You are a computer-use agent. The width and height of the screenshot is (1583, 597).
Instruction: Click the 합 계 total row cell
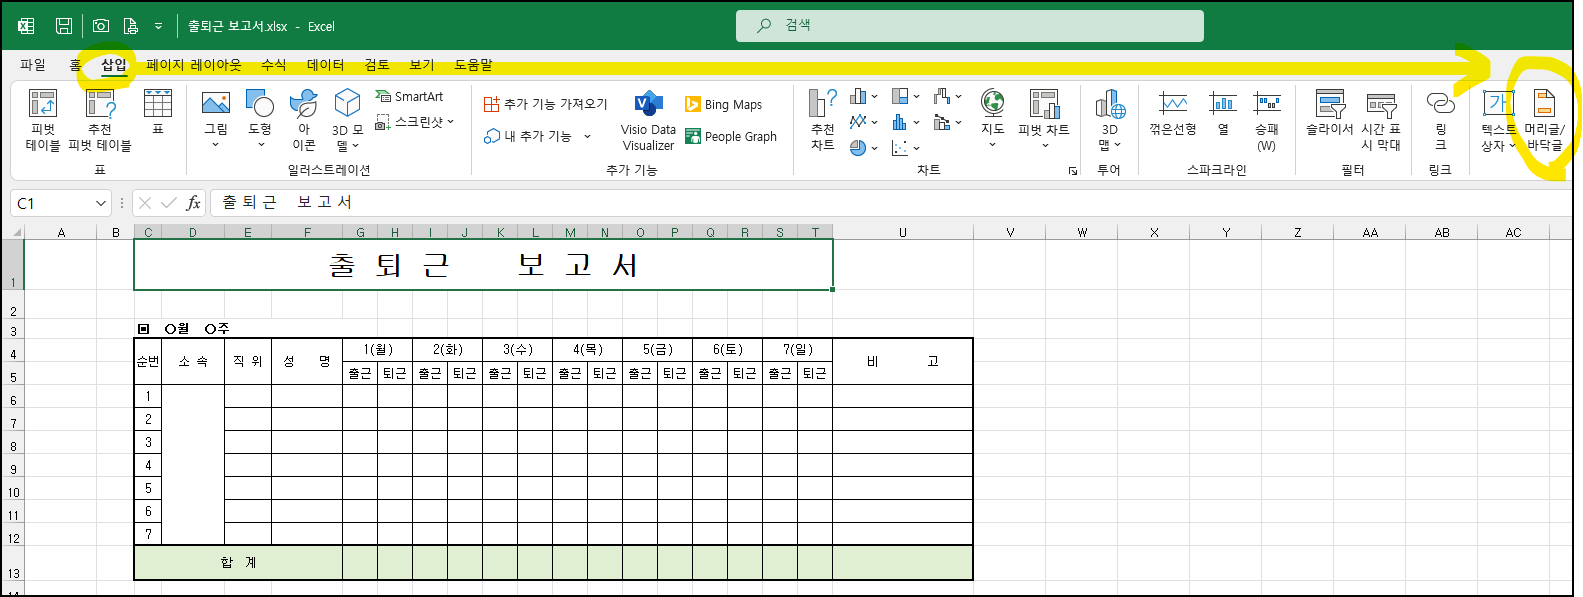tap(238, 562)
